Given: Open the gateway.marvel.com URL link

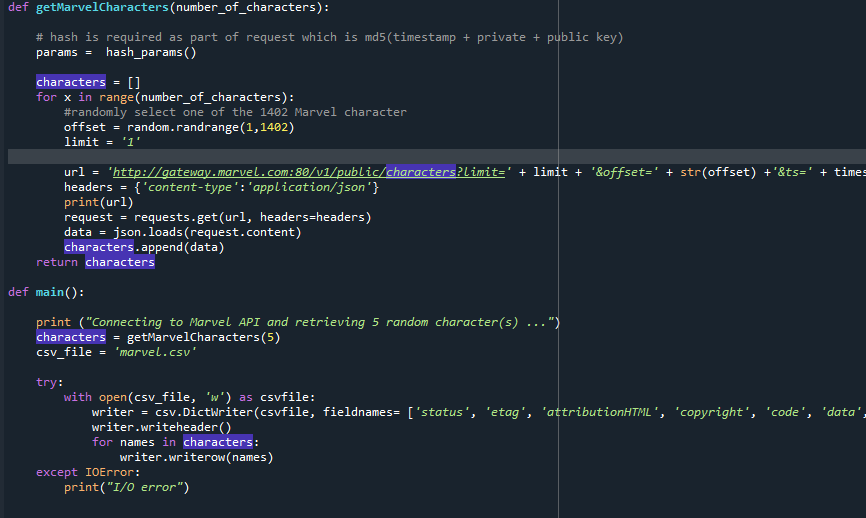Looking at the screenshot, I should tap(309, 172).
